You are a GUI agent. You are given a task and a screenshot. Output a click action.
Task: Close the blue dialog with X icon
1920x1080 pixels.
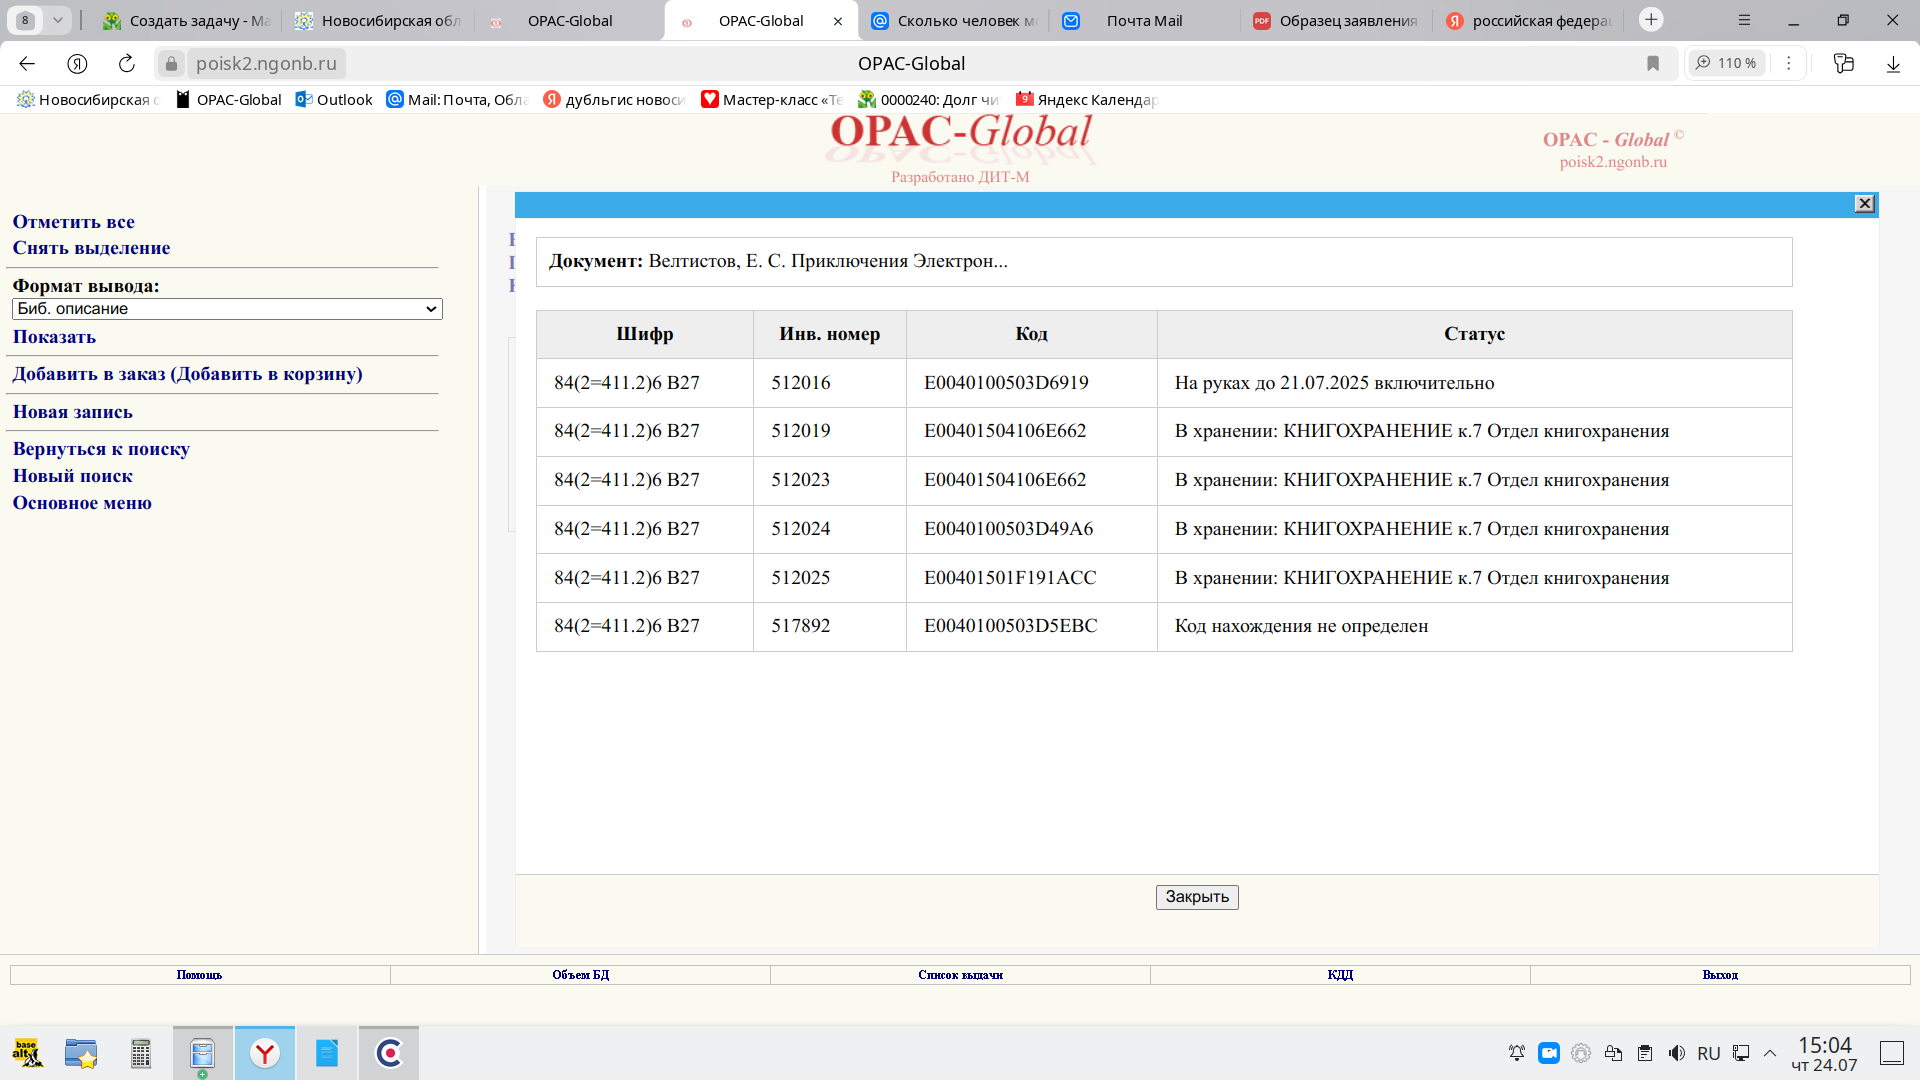click(x=1865, y=204)
